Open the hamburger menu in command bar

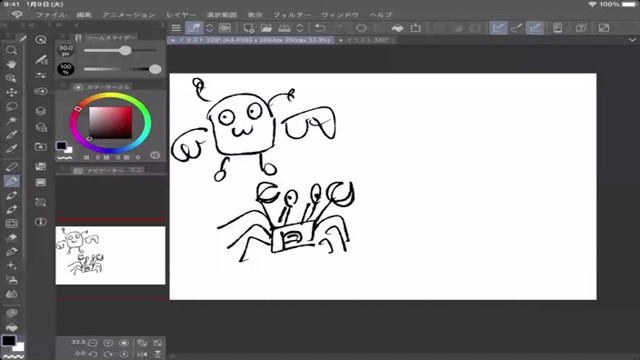click(176, 28)
